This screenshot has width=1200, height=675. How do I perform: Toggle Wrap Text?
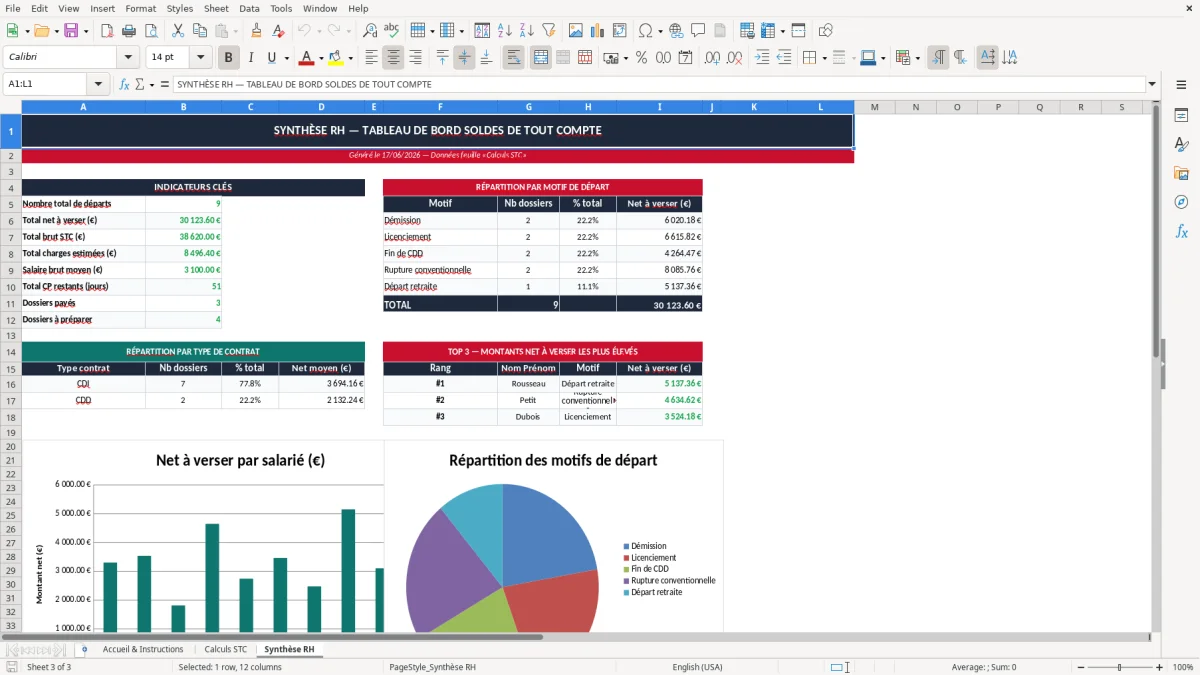coord(513,58)
